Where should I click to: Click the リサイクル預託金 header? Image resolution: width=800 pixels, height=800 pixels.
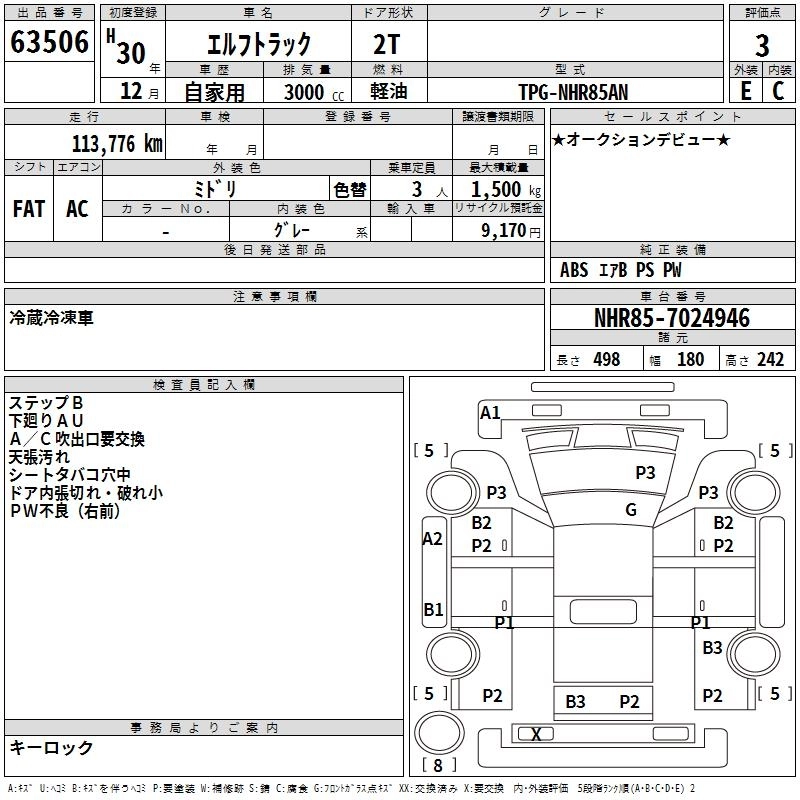[498, 208]
